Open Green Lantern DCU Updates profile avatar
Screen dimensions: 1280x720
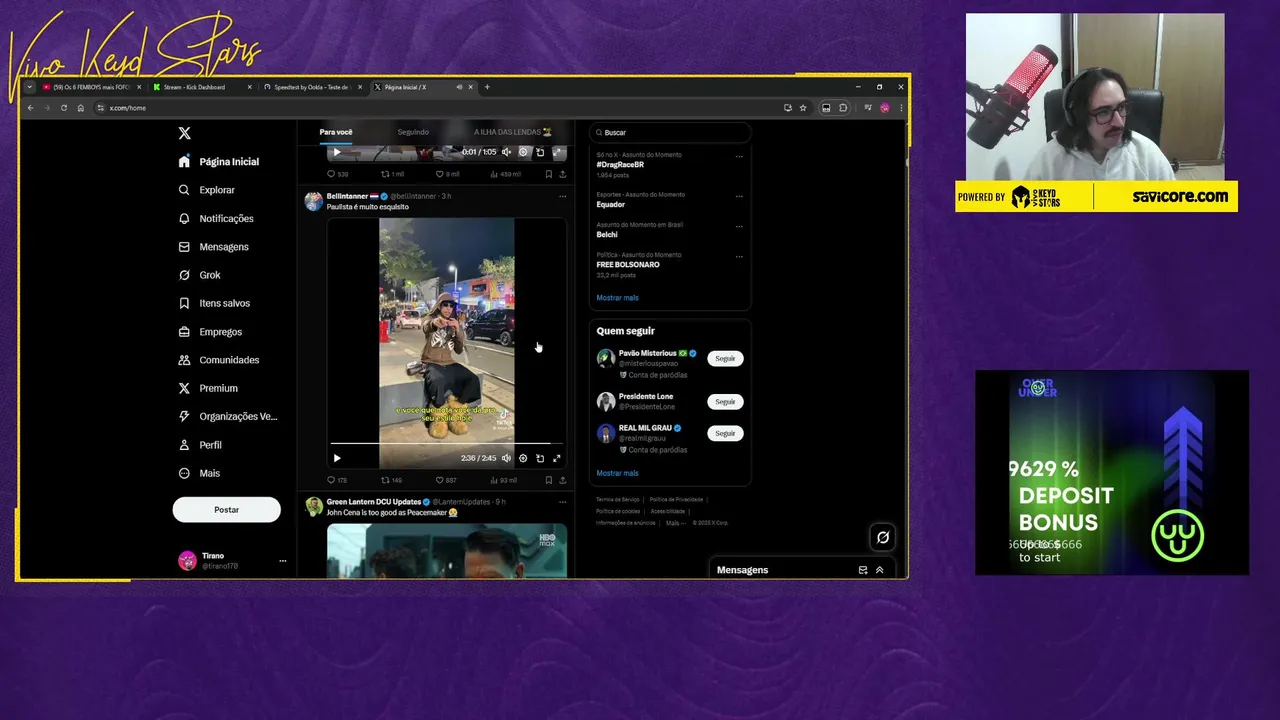point(314,507)
